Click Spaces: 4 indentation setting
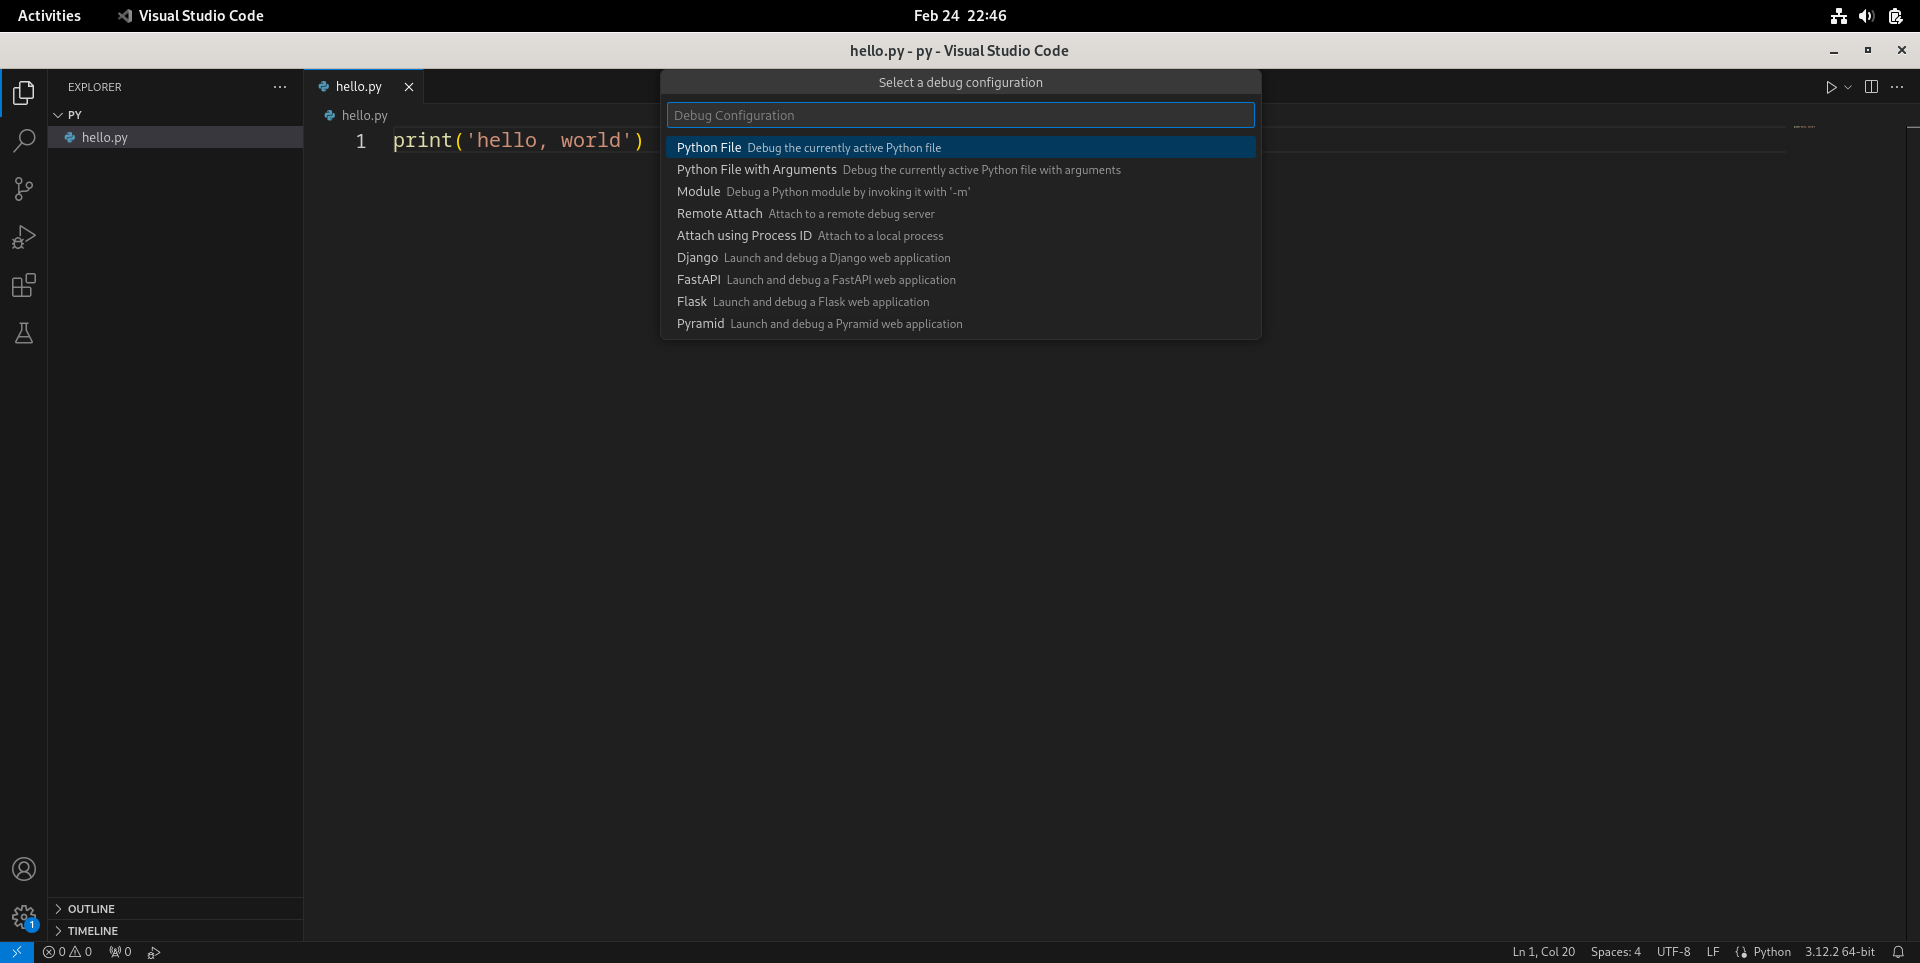 [1615, 952]
